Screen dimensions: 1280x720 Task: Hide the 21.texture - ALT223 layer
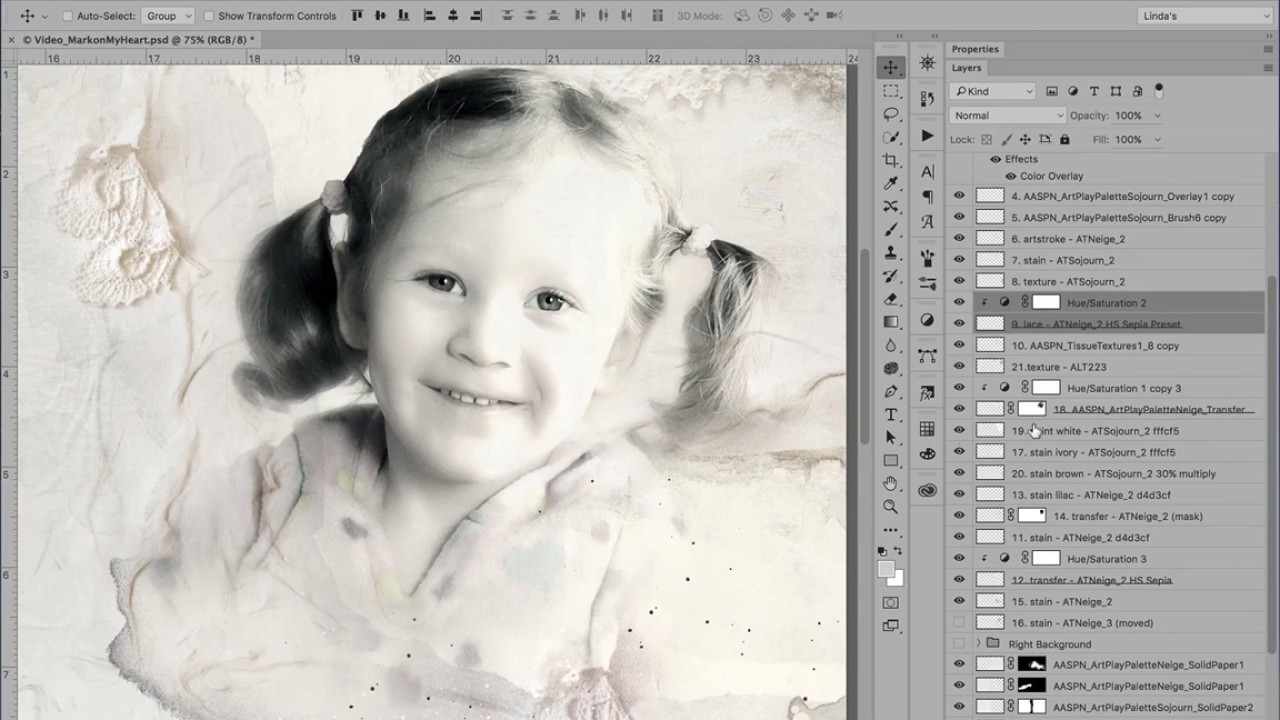tap(959, 367)
